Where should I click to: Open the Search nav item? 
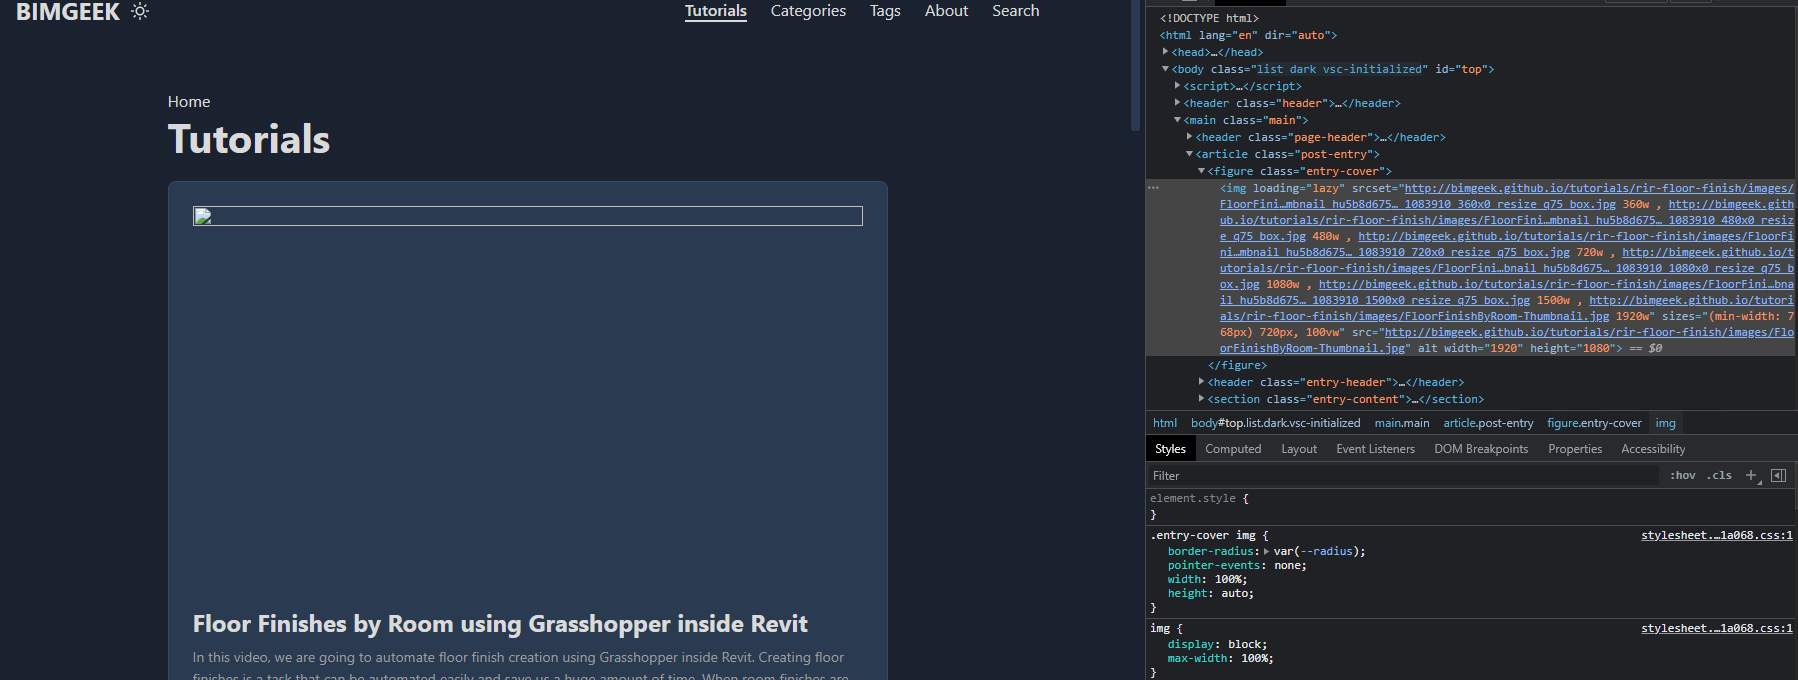coord(1015,11)
